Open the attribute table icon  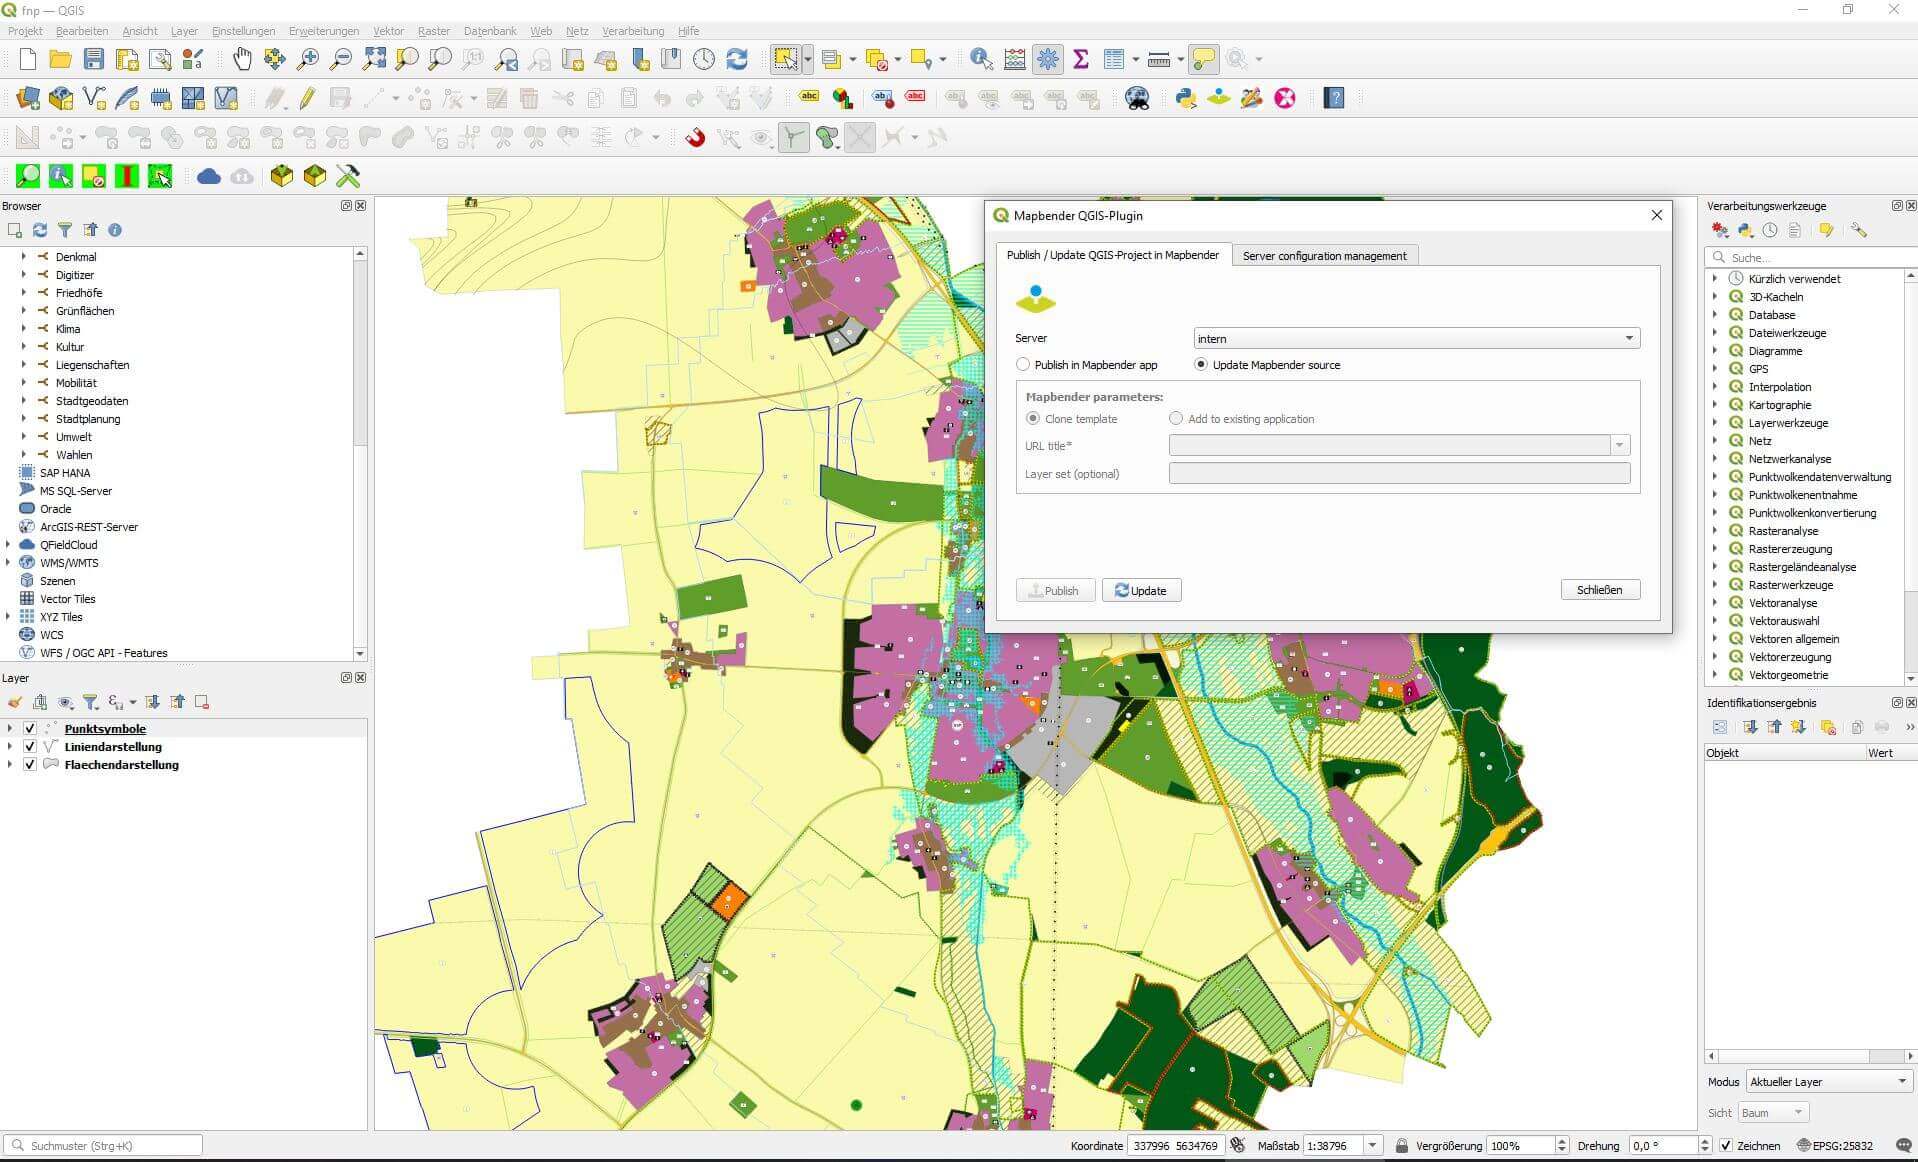click(x=1113, y=59)
